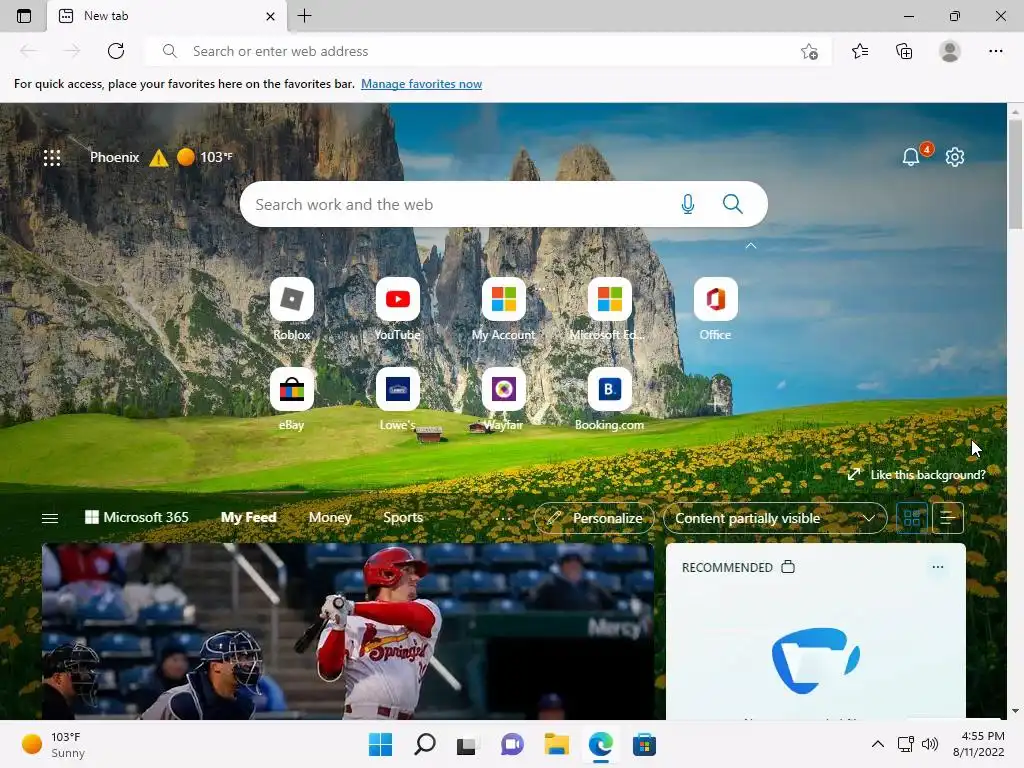Show more feed categories ellipsis
Viewport: 1024px width, 768px height.
coord(503,518)
